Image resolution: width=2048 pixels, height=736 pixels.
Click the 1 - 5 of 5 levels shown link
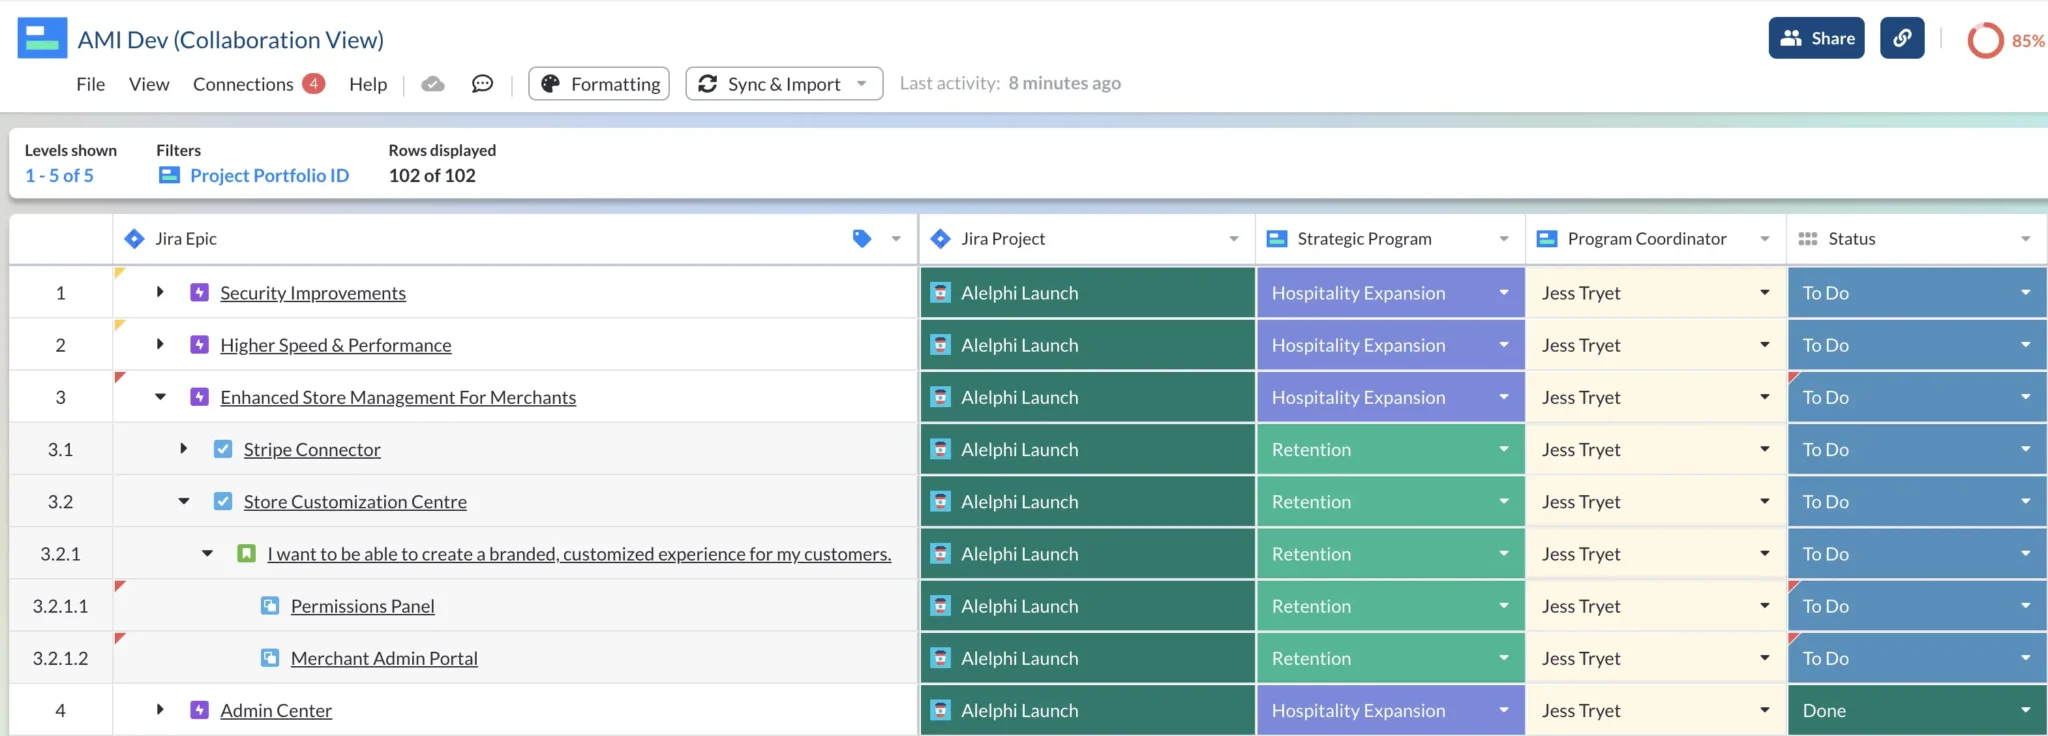tap(59, 175)
